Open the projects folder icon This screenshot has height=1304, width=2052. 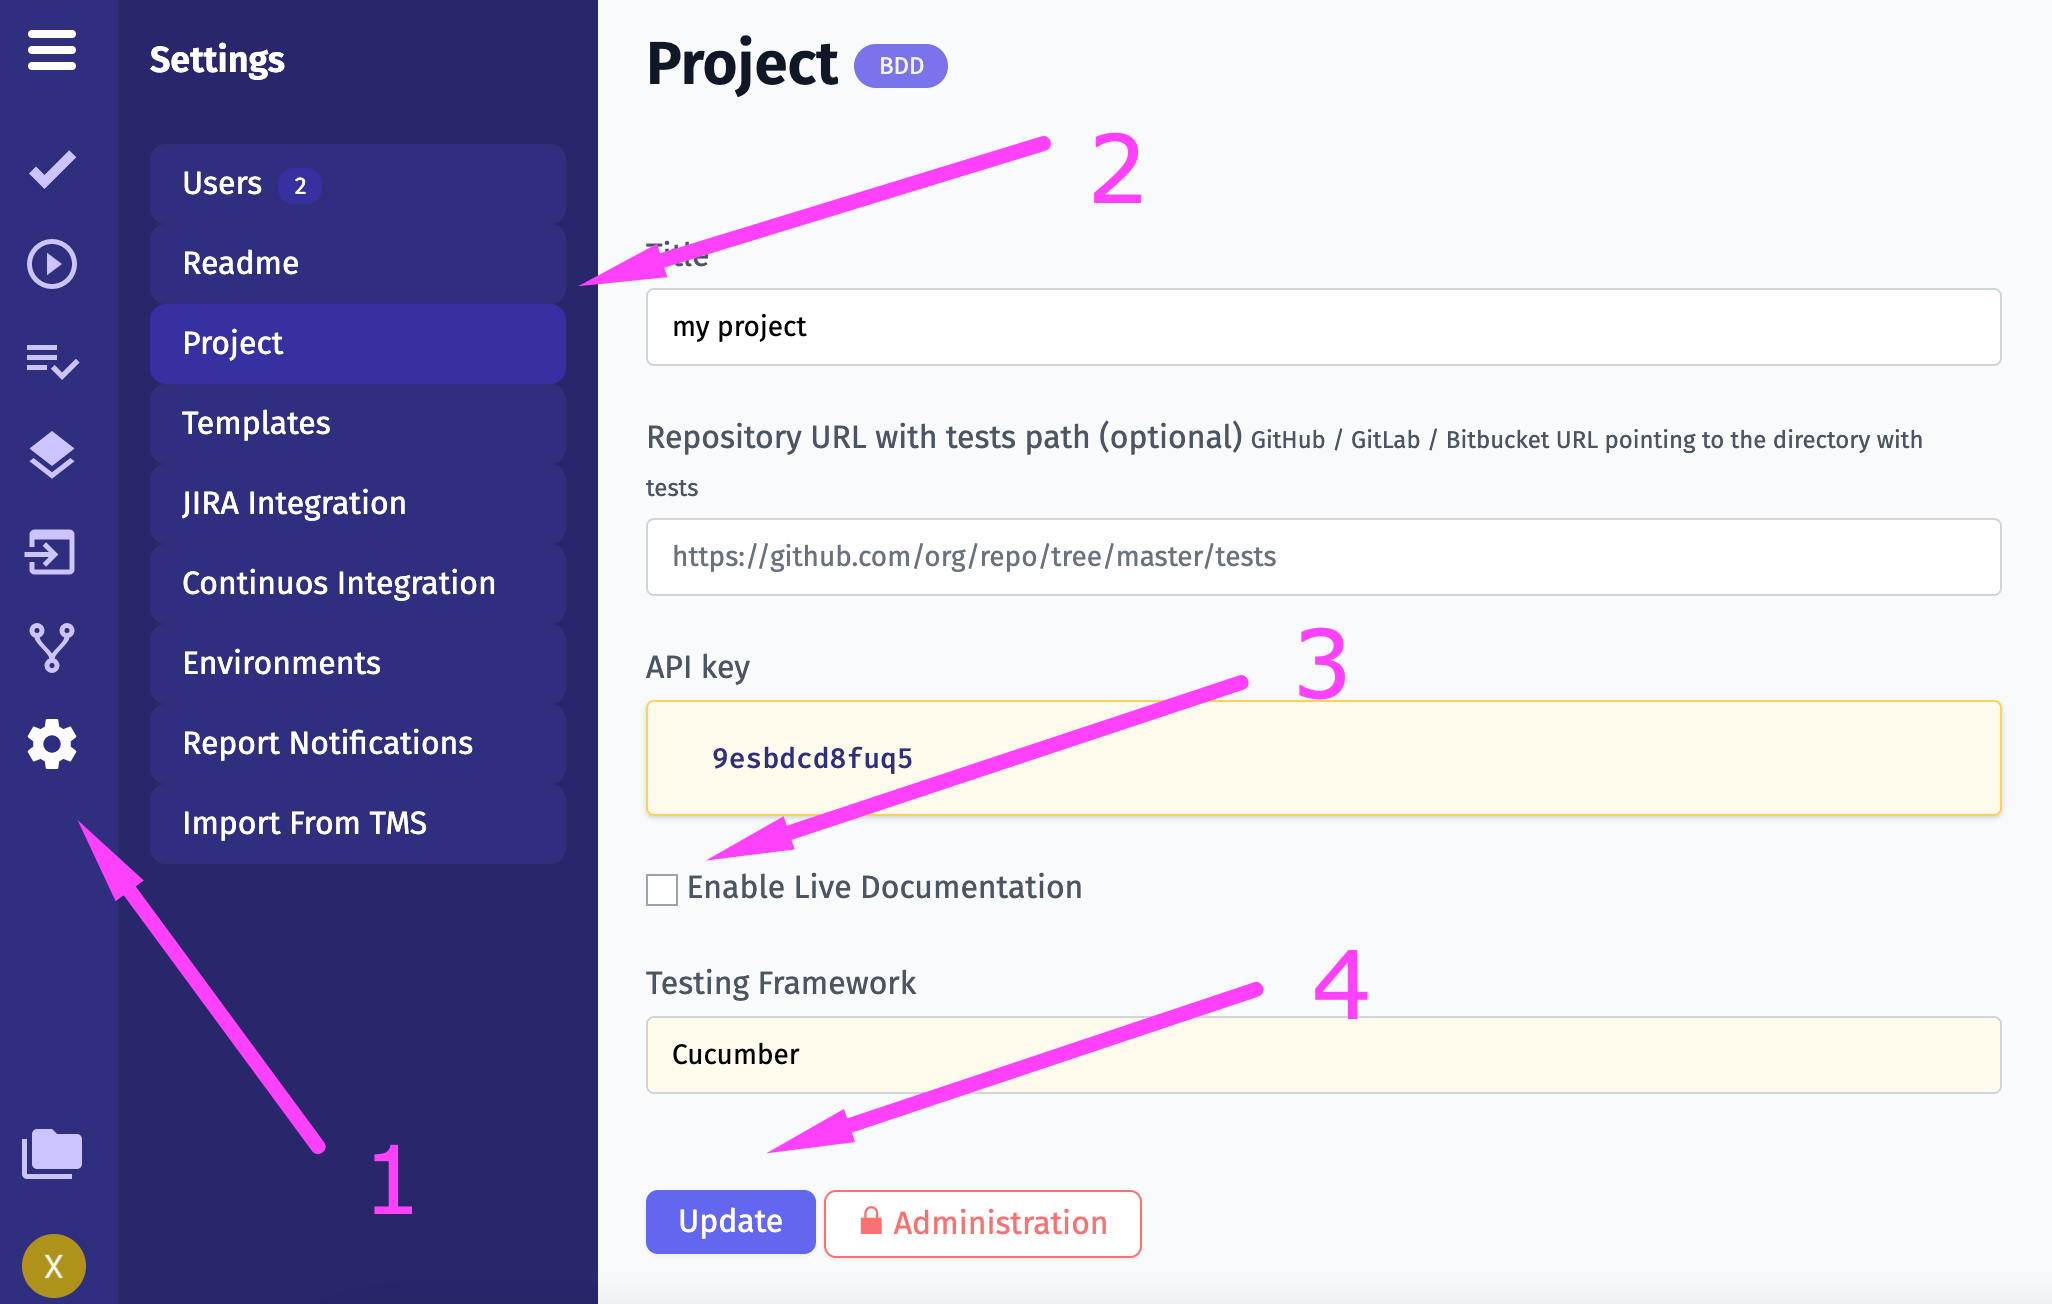tap(52, 1154)
